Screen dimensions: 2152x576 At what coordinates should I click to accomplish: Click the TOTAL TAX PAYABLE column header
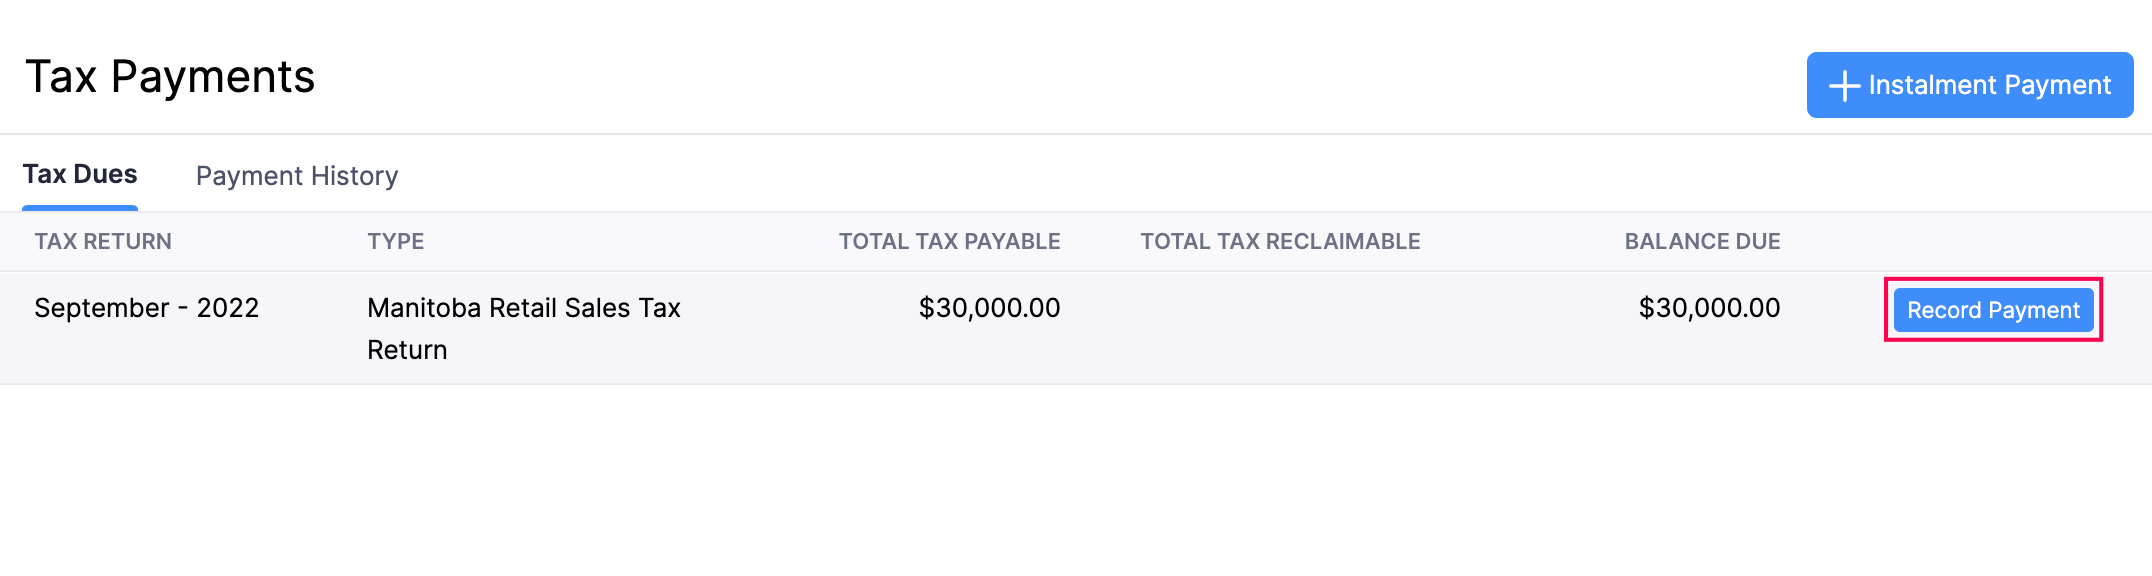pos(949,241)
